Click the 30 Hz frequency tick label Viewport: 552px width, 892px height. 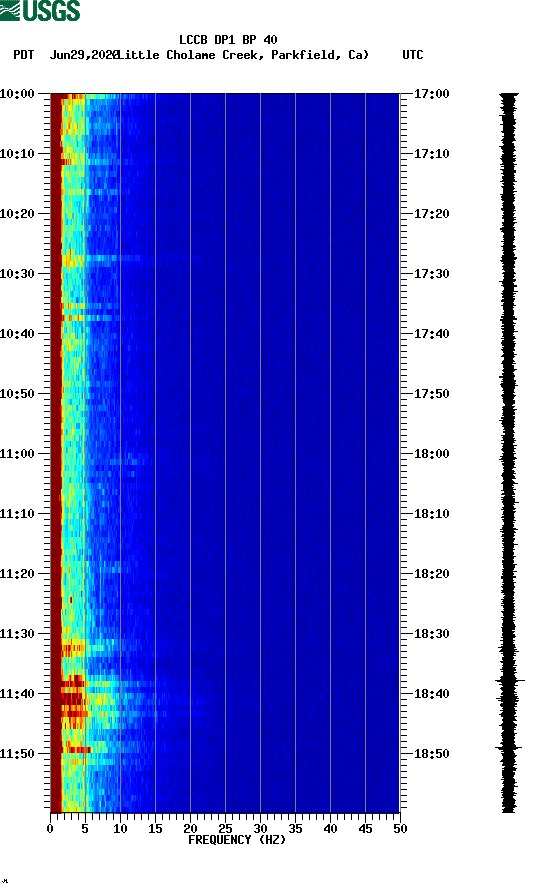pos(260,829)
